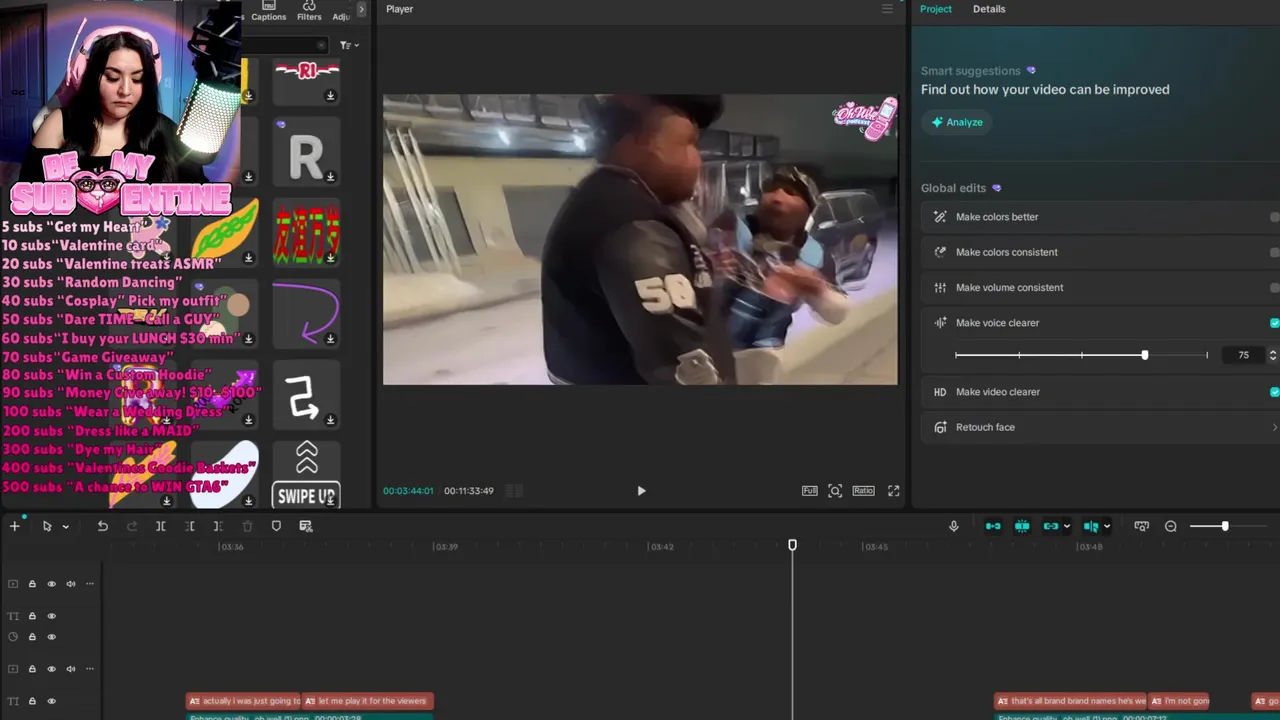Toggle the preview axis icon
The height and width of the screenshot is (720, 1280).
tap(1091, 526)
